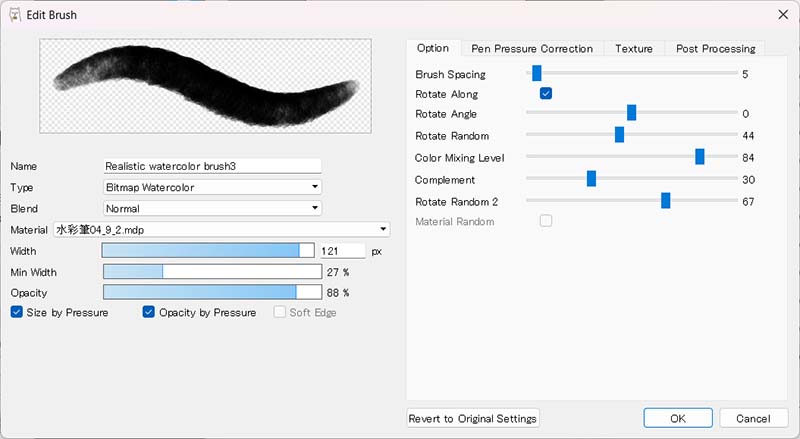Image resolution: width=800 pixels, height=439 pixels.
Task: Click the brush stroke preview image
Action: pyautogui.click(x=206, y=86)
